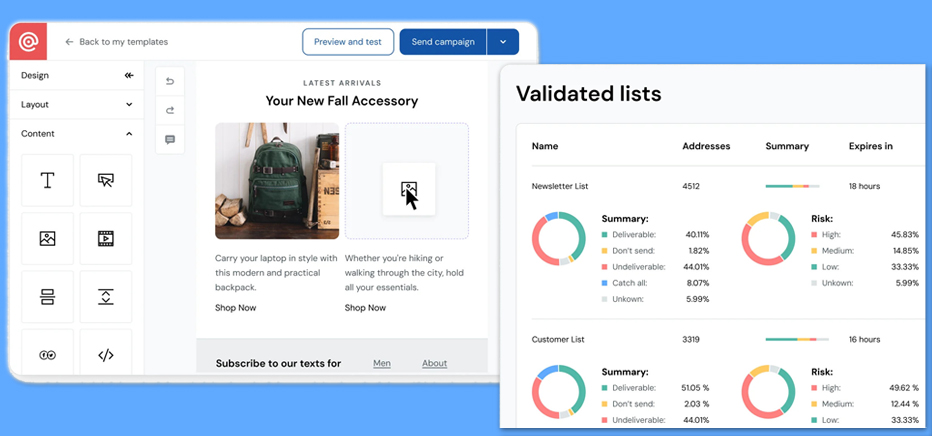Expand the Layout section
932x436 pixels.
click(129, 104)
